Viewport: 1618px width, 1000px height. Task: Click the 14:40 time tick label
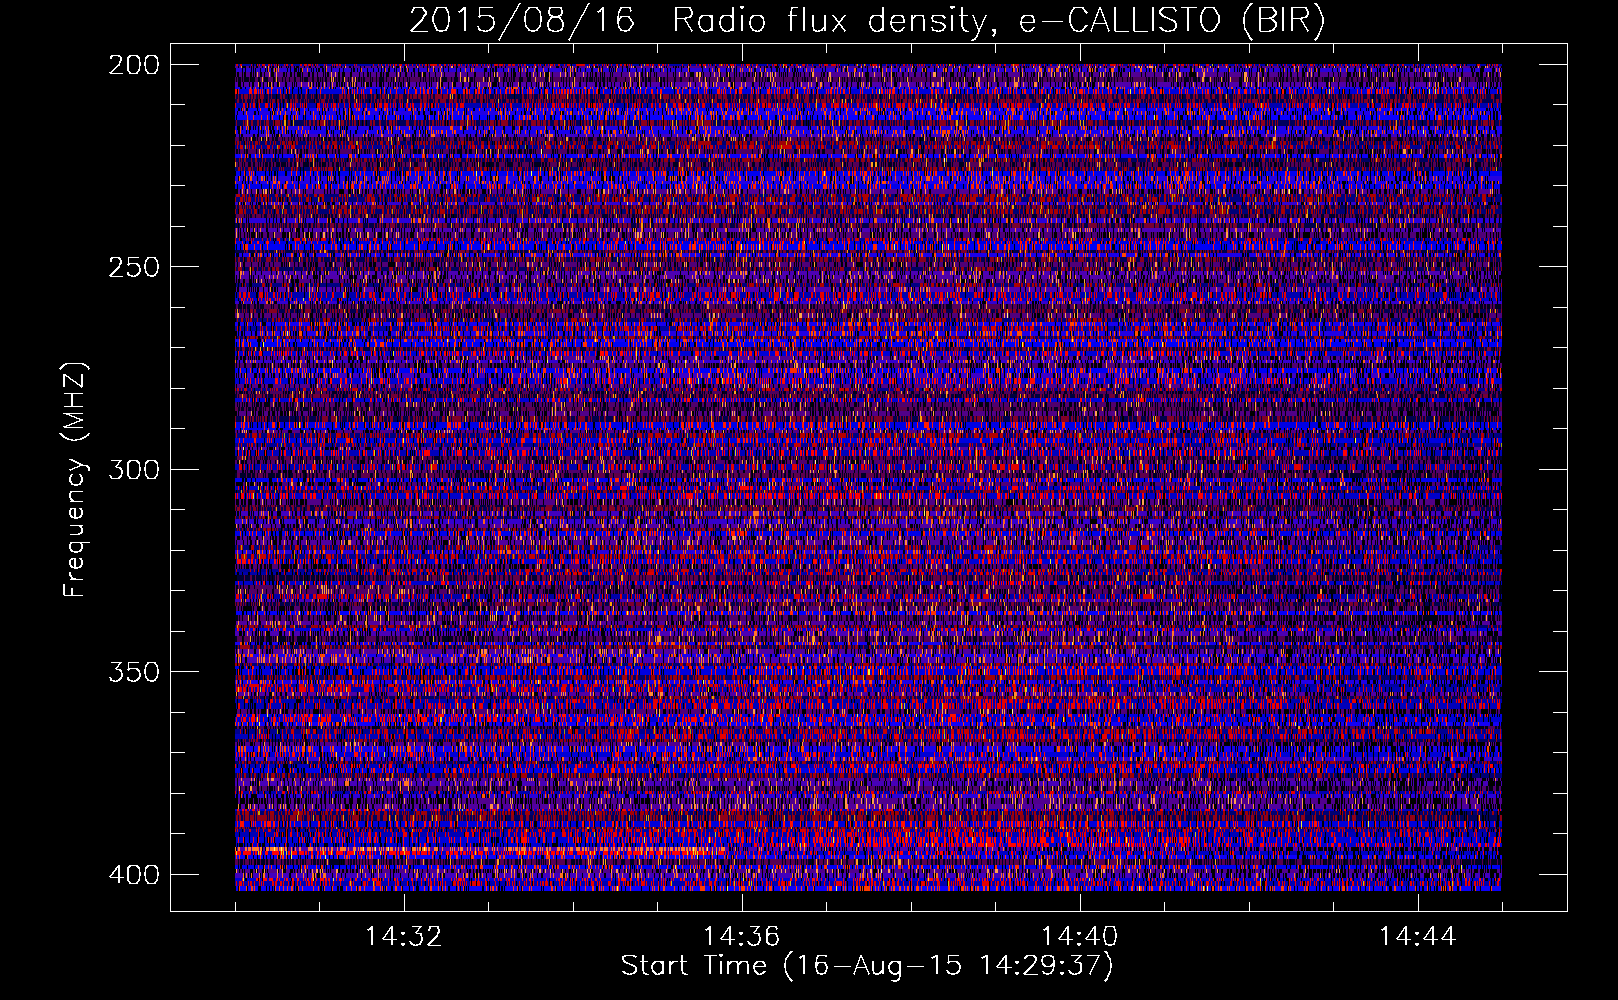(1080, 937)
